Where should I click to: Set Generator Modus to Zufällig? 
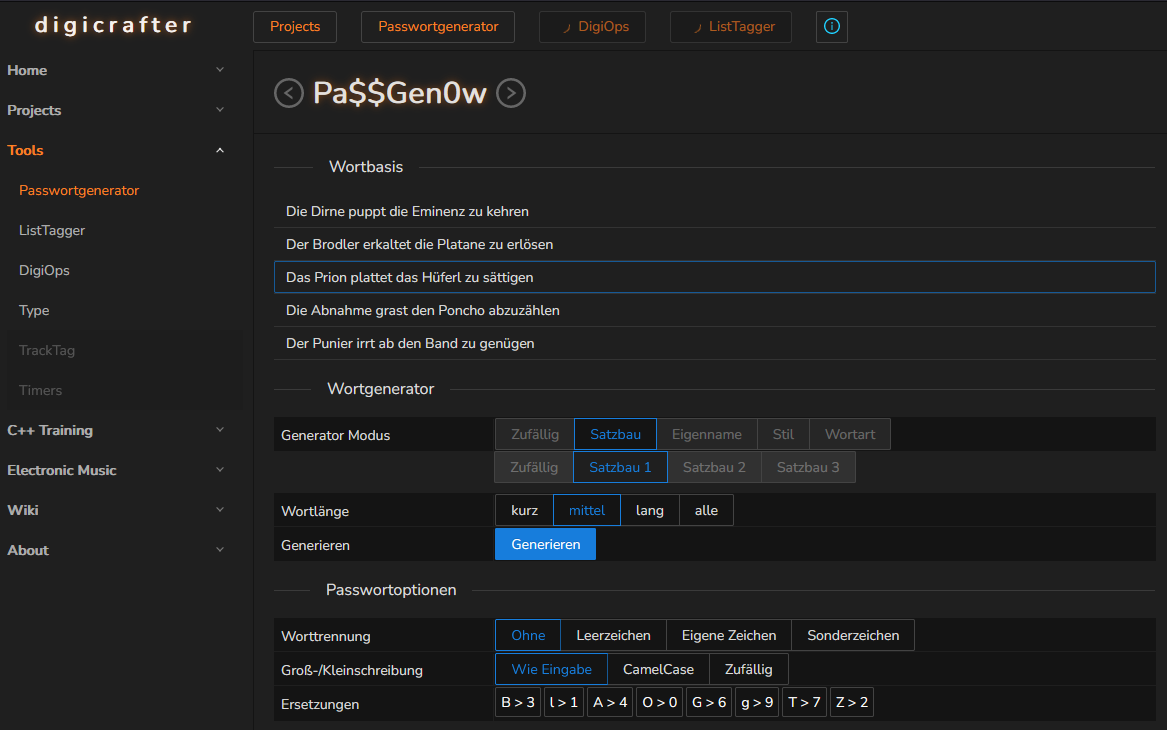click(534, 435)
